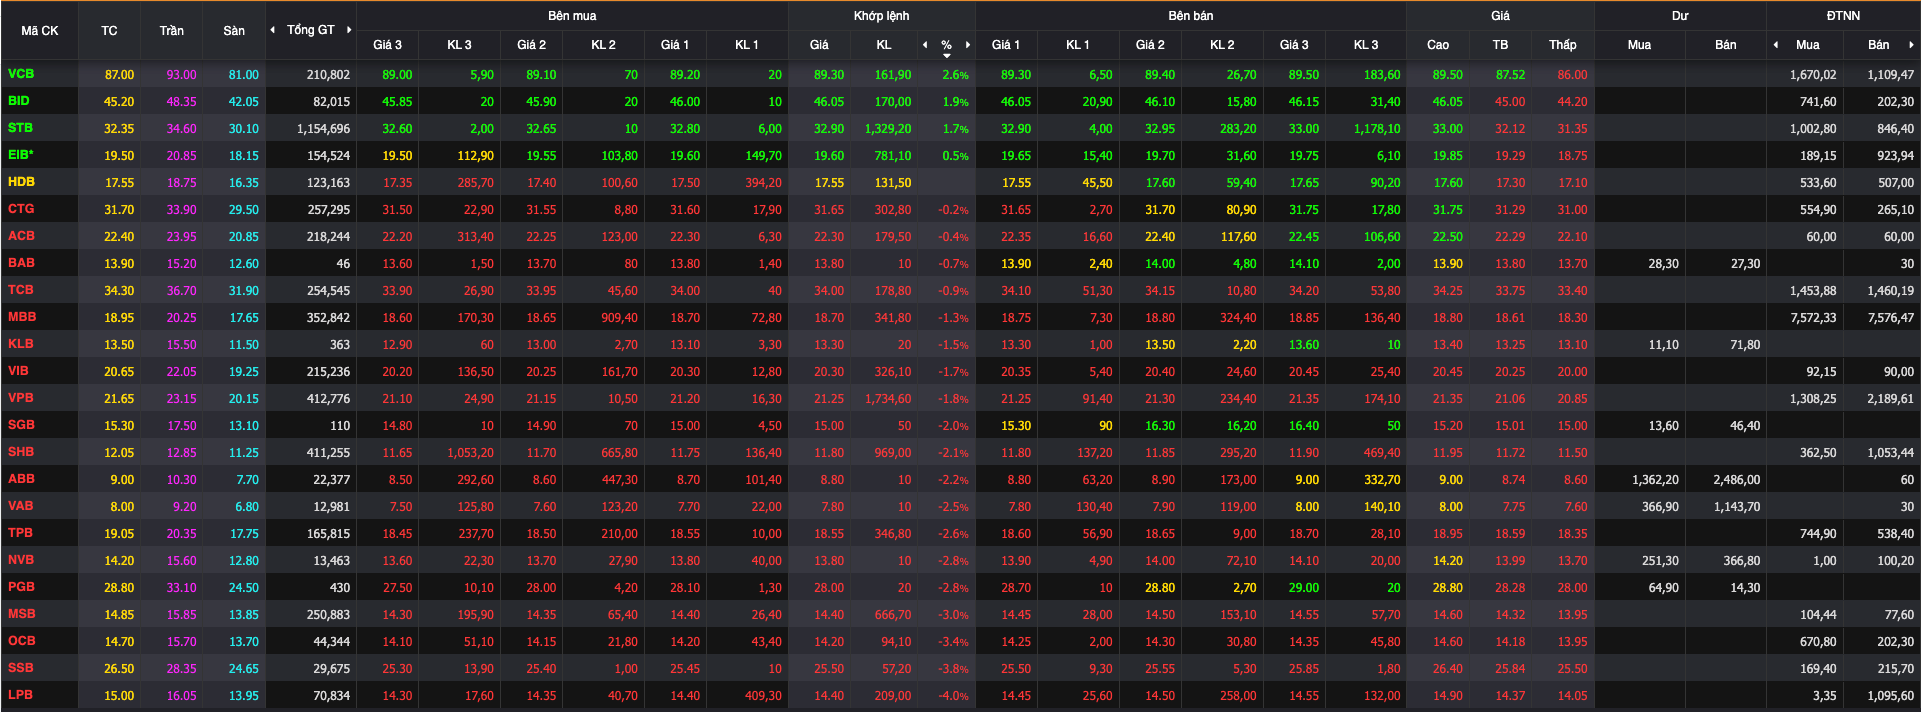Open the SGB stock symbol
Image resolution: width=1921 pixels, height=712 pixels.
[21, 425]
